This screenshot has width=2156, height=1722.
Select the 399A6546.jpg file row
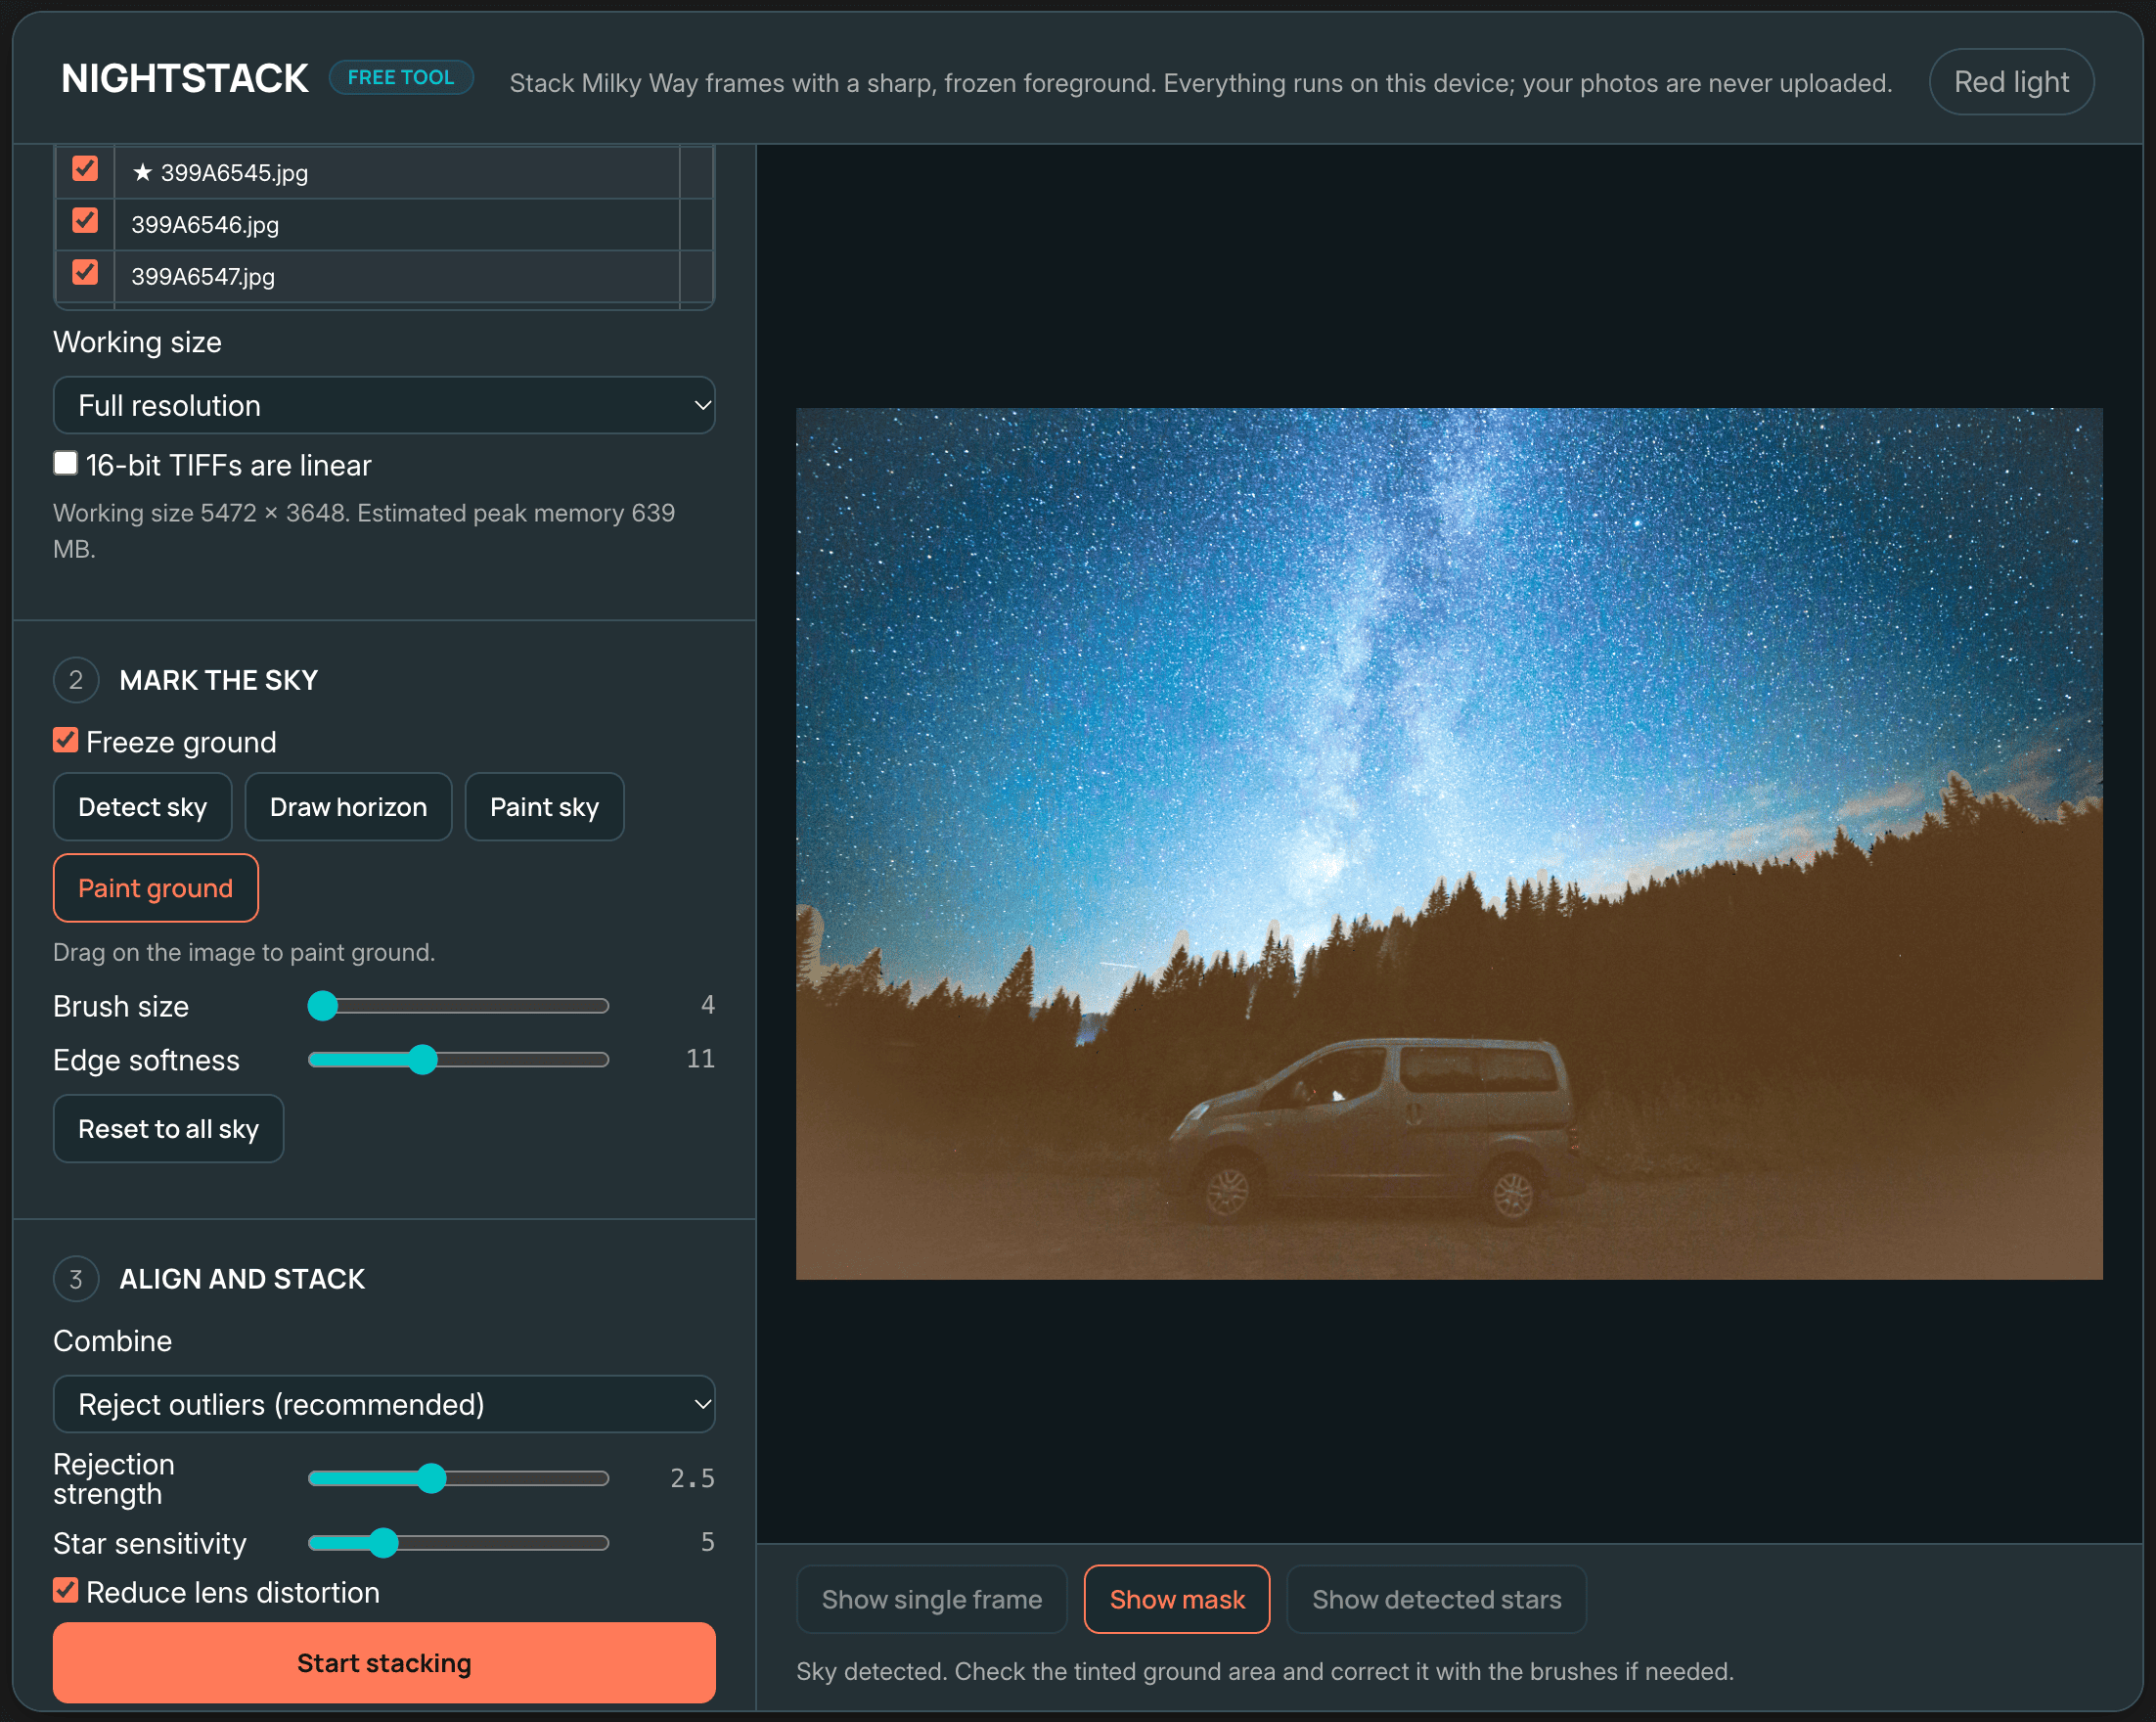384,224
